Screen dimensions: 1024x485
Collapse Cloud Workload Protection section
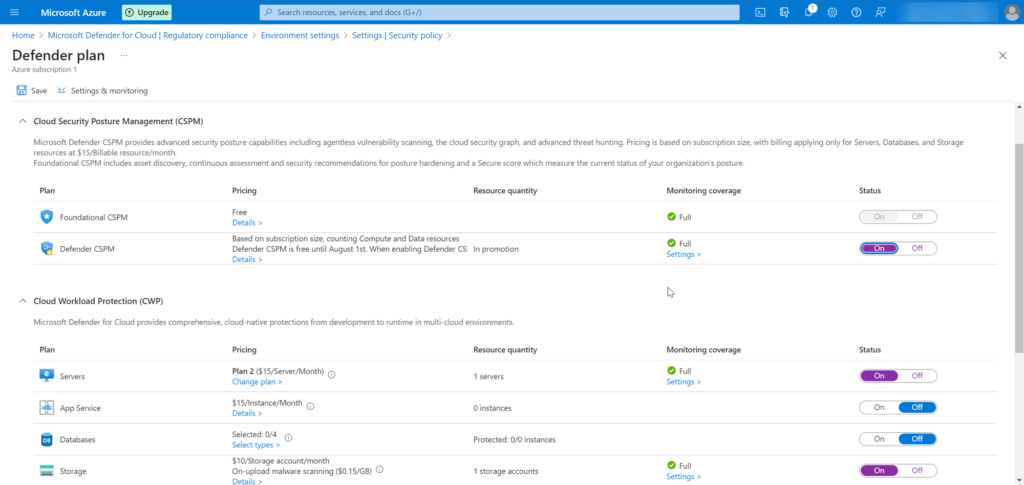pyautogui.click(x=22, y=301)
